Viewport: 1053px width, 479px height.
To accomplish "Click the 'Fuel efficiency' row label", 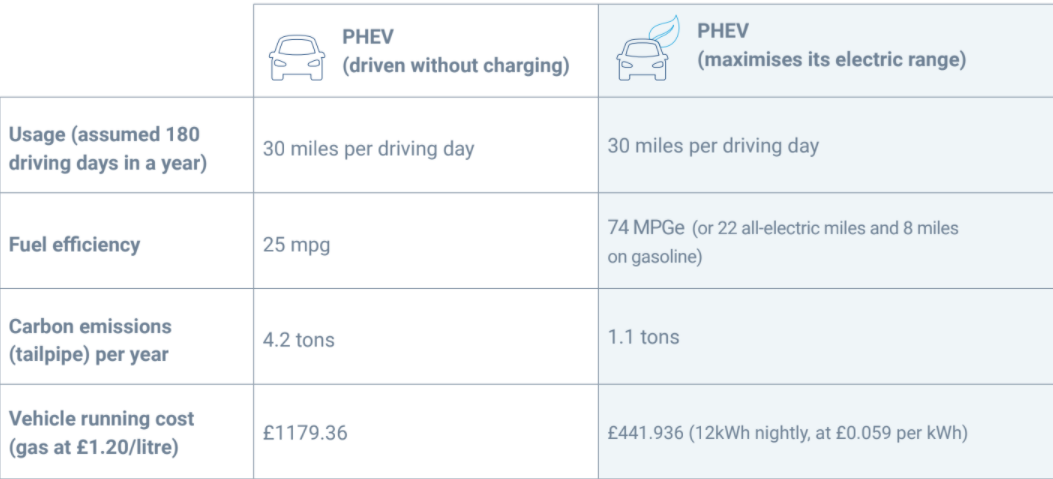I will pos(73,245).
